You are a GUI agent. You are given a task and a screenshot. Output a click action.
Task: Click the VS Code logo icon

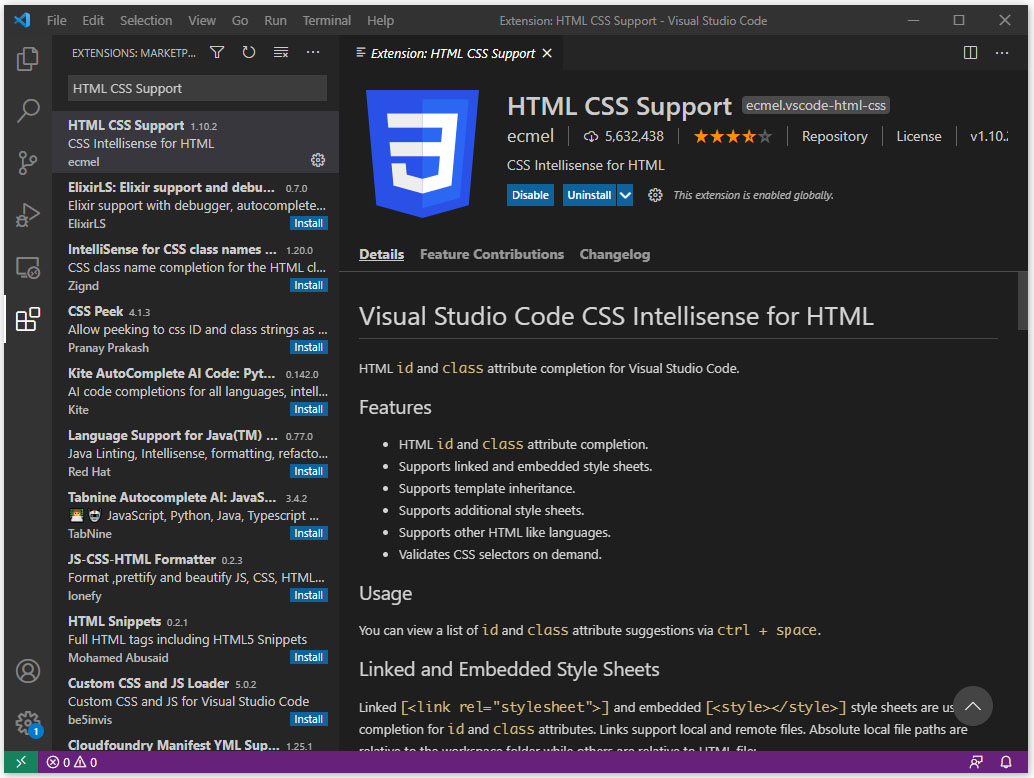tap(22, 20)
